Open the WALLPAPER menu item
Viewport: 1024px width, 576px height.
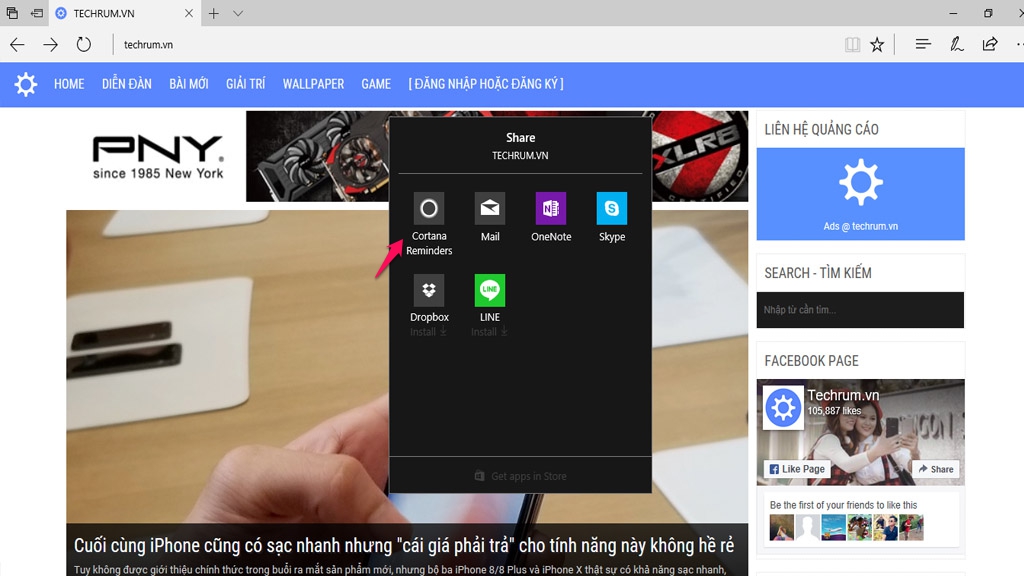tap(313, 84)
